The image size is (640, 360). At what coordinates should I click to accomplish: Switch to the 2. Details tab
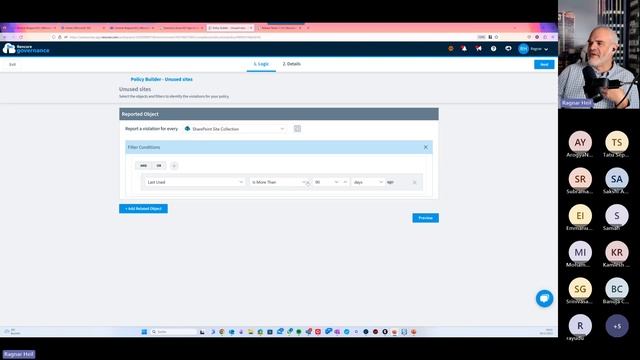[291, 64]
